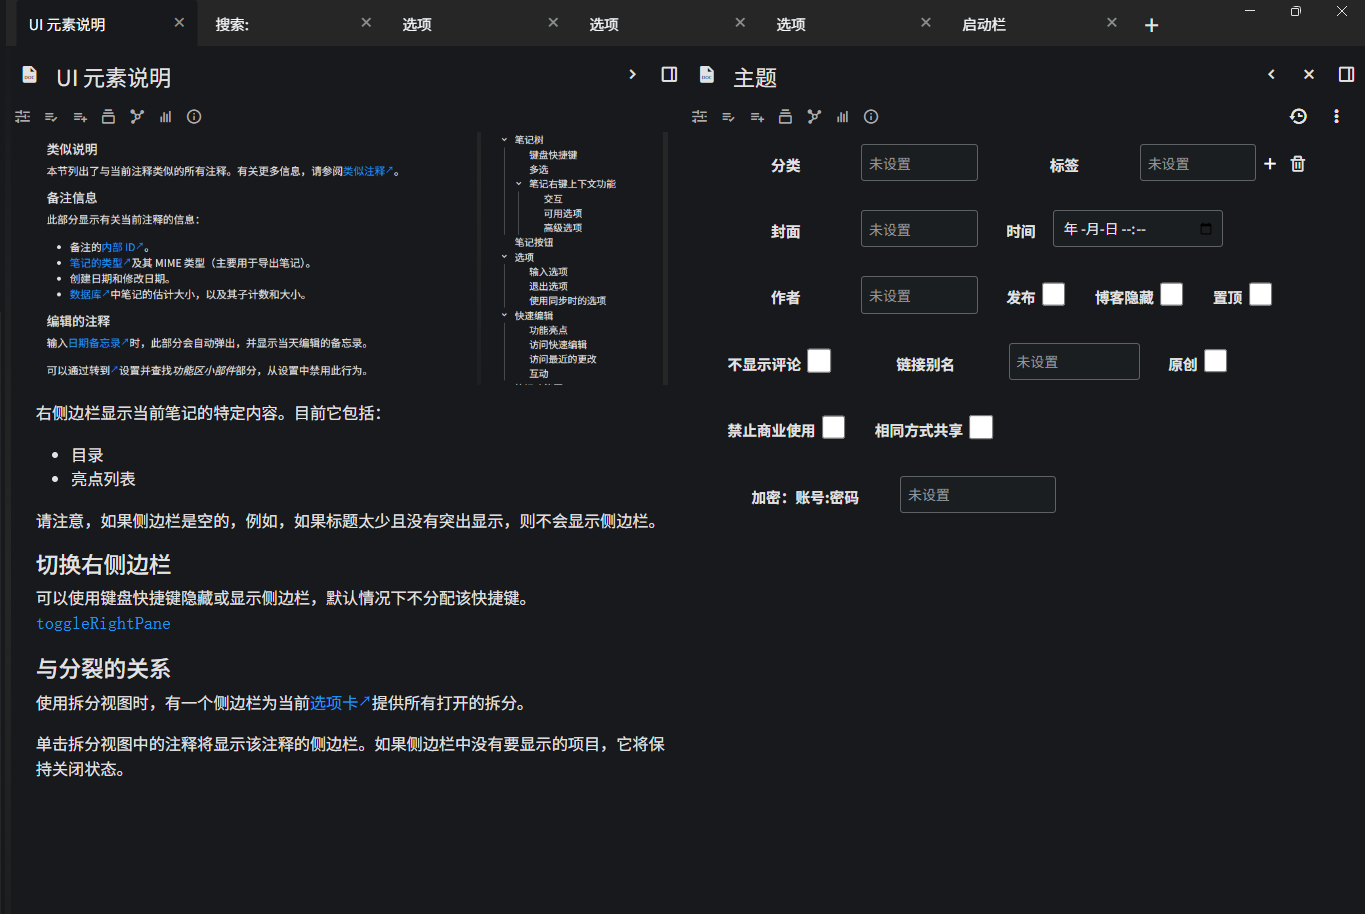Toggle the 原创 checkbox
This screenshot has height=914, width=1365.
pyautogui.click(x=1215, y=362)
